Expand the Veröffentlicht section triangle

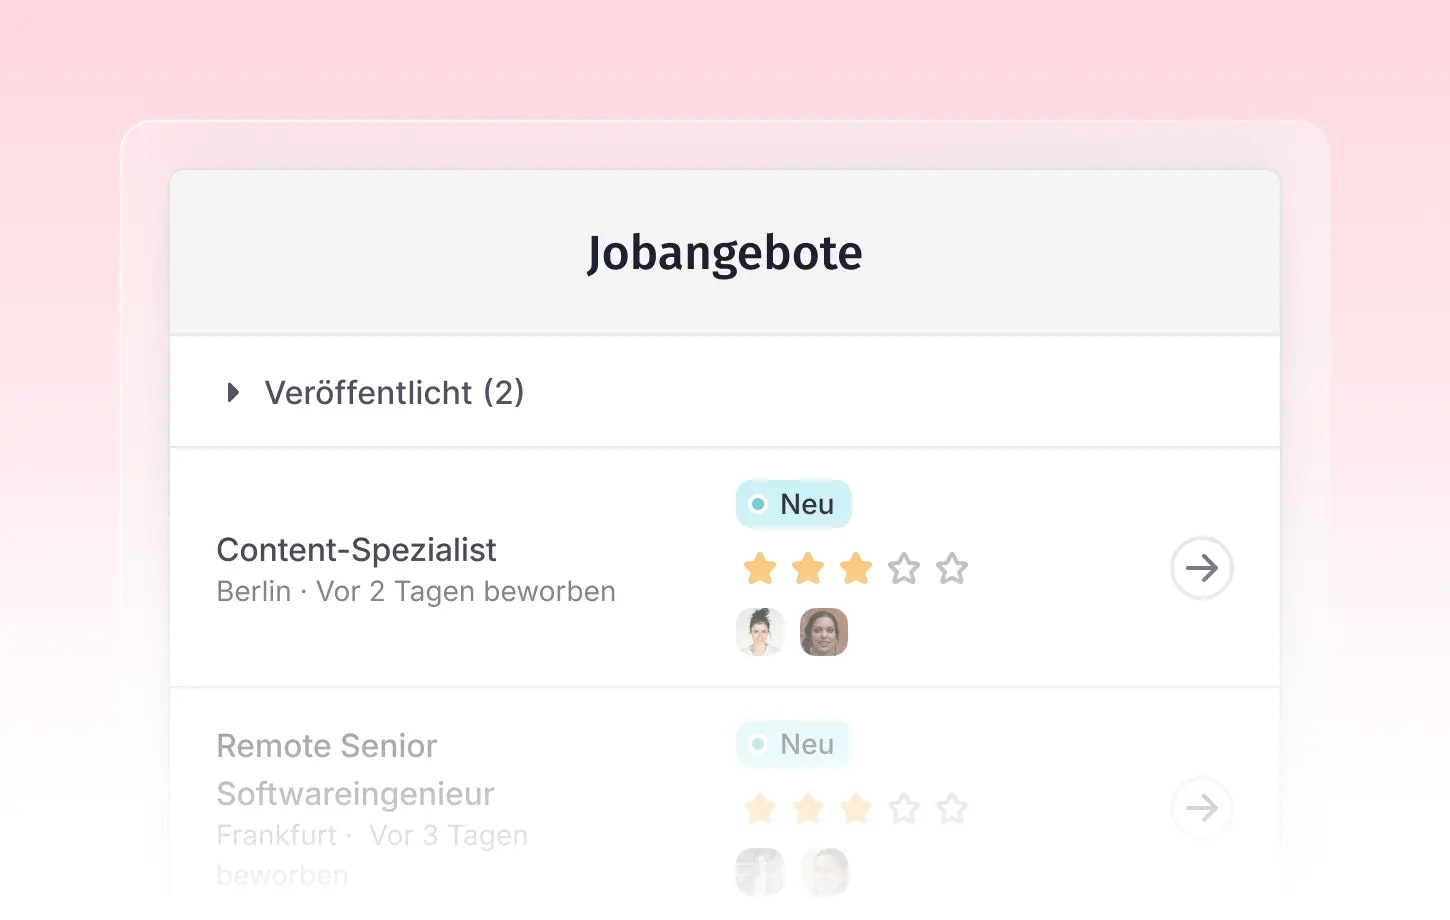tap(233, 392)
